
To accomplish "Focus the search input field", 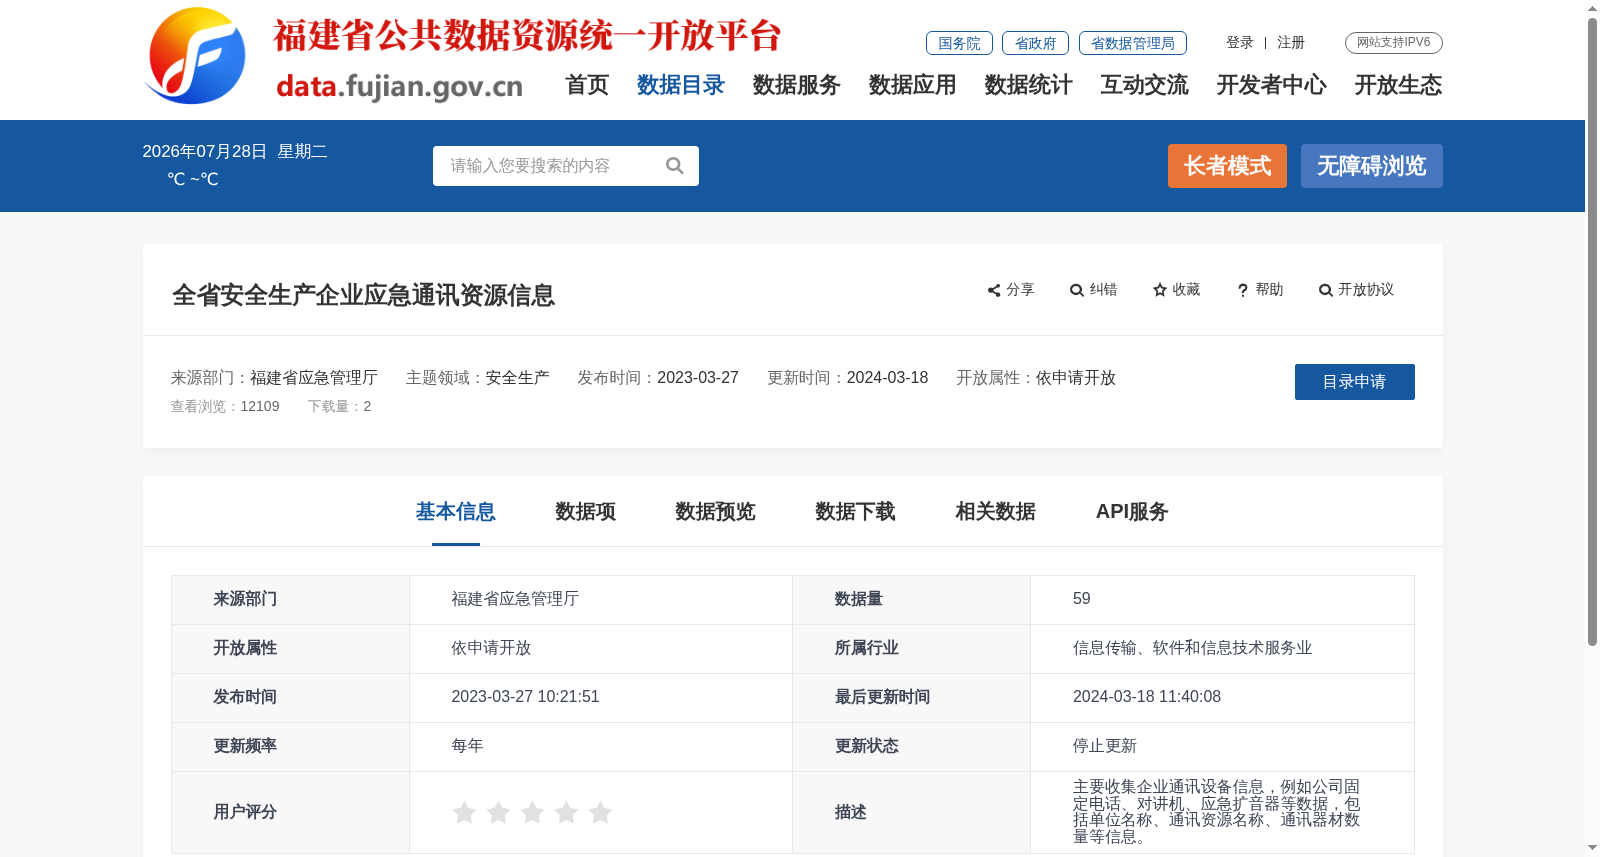I will (x=550, y=166).
